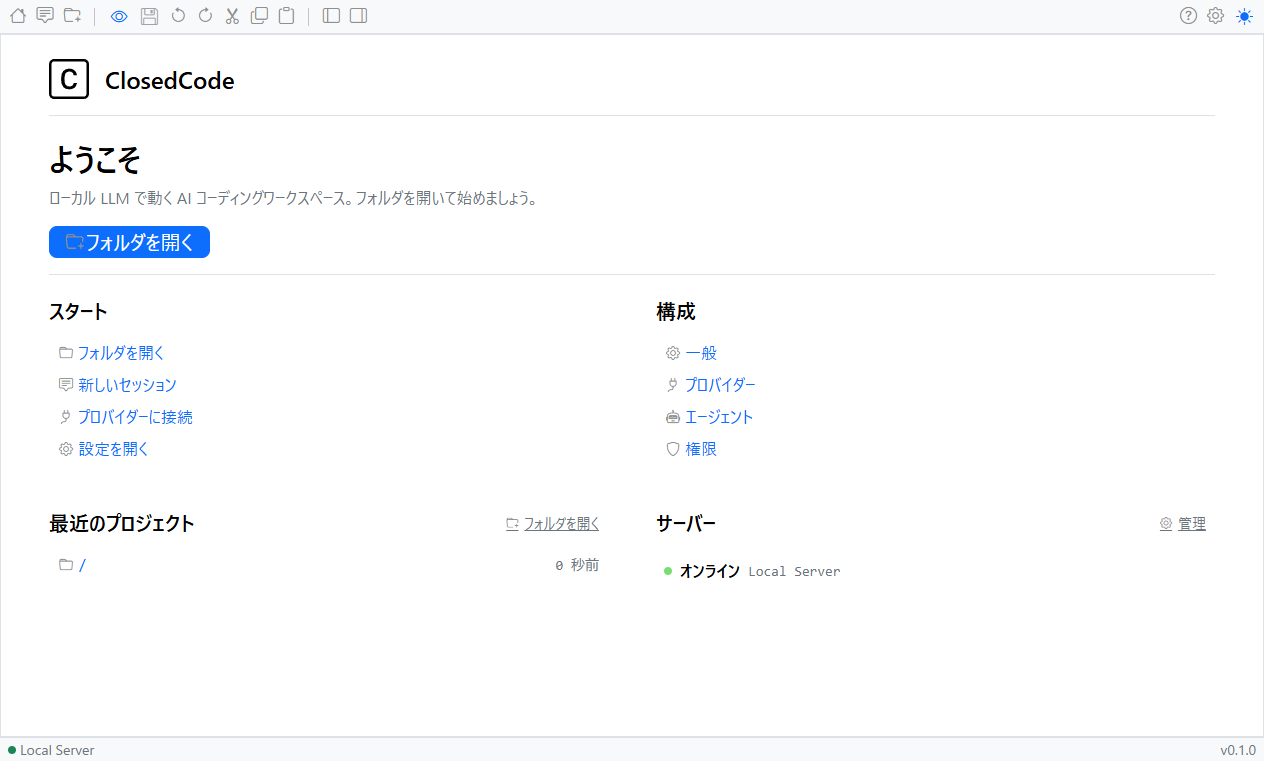Image resolution: width=1264 pixels, height=761 pixels.
Task: Open a folder using the toolbar folder-plus icon
Action: pos(72,15)
